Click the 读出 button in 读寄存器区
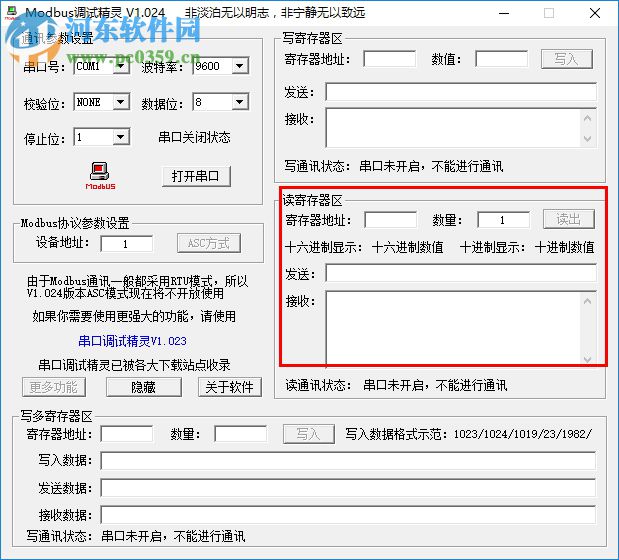This screenshot has height=560, width=619. [x=569, y=219]
